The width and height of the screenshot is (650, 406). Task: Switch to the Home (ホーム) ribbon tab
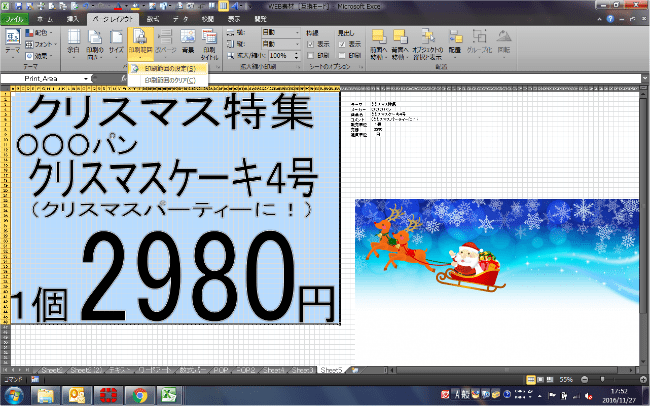pos(45,19)
